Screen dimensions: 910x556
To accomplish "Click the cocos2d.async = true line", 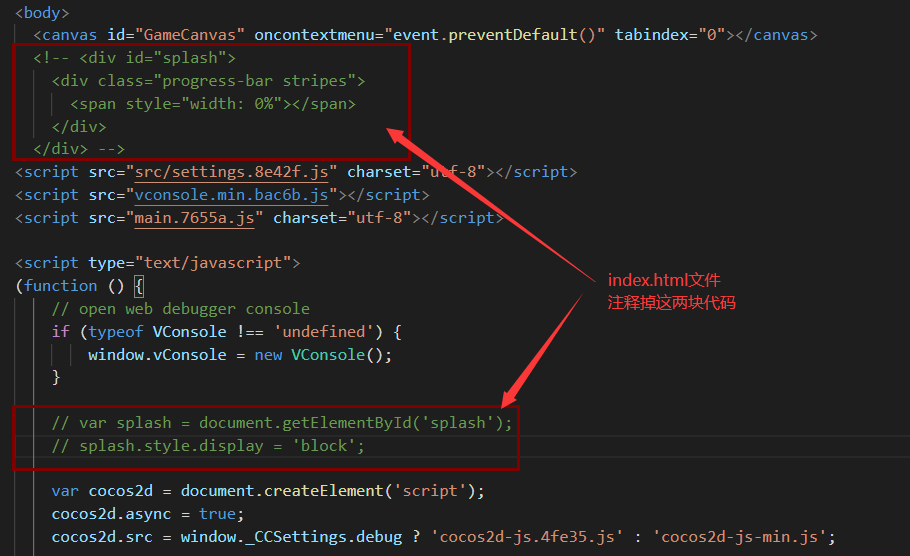I will (x=148, y=514).
